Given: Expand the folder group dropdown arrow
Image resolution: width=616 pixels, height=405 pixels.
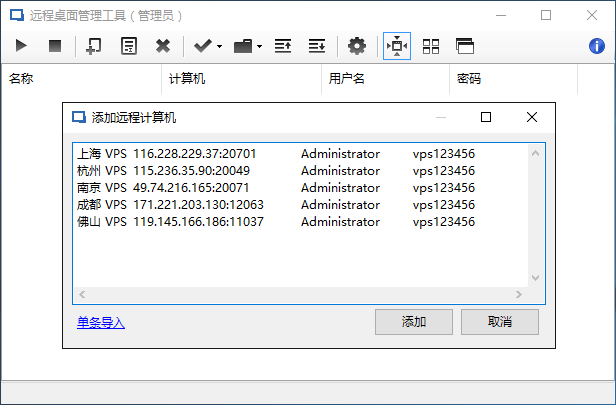Looking at the screenshot, I should click(260, 47).
